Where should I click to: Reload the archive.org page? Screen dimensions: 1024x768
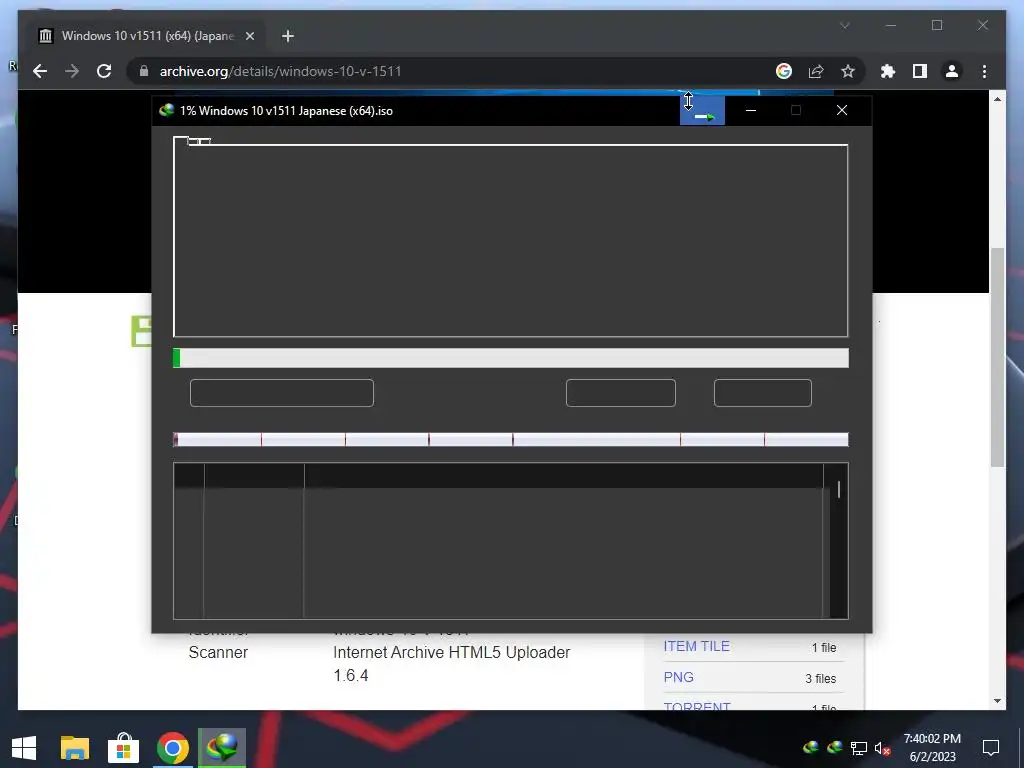pyautogui.click(x=104, y=71)
